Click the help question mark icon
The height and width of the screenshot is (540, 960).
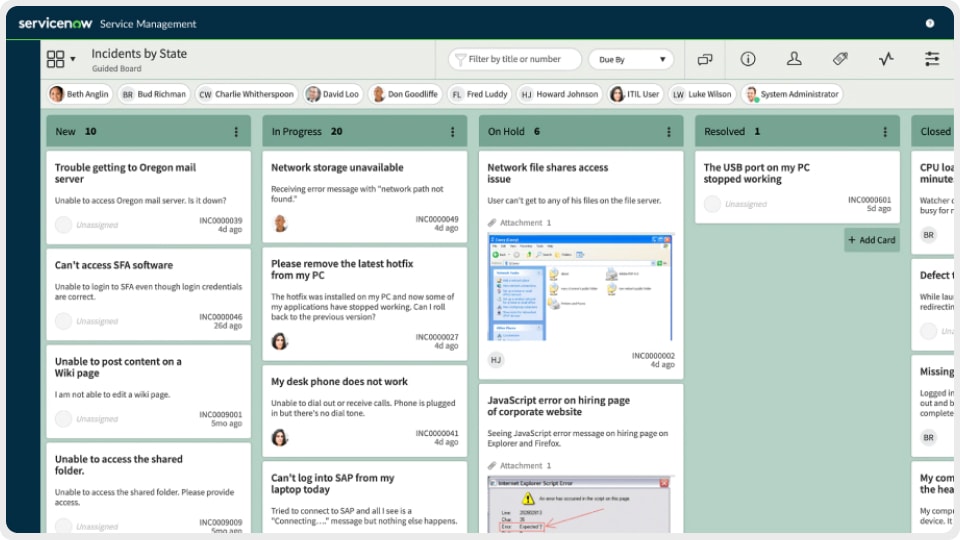[x=930, y=23]
